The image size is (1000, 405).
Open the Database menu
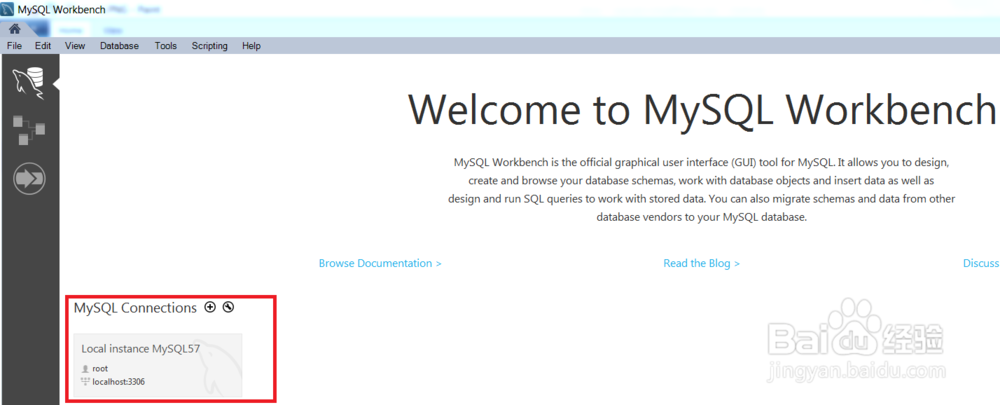tap(119, 46)
